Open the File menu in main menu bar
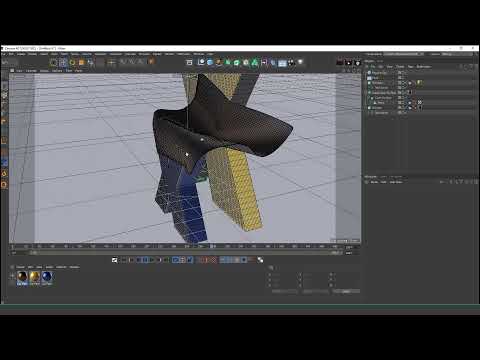The width and height of the screenshot is (480, 360). pyautogui.click(x=4, y=54)
